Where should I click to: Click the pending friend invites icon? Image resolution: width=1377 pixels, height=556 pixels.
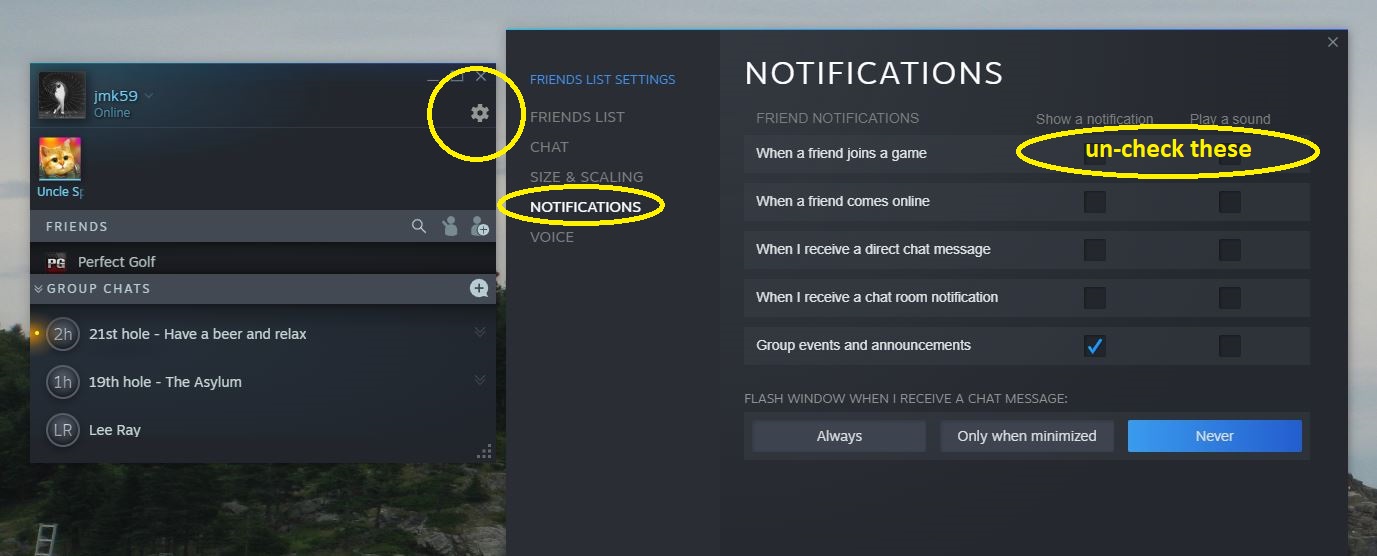(449, 227)
